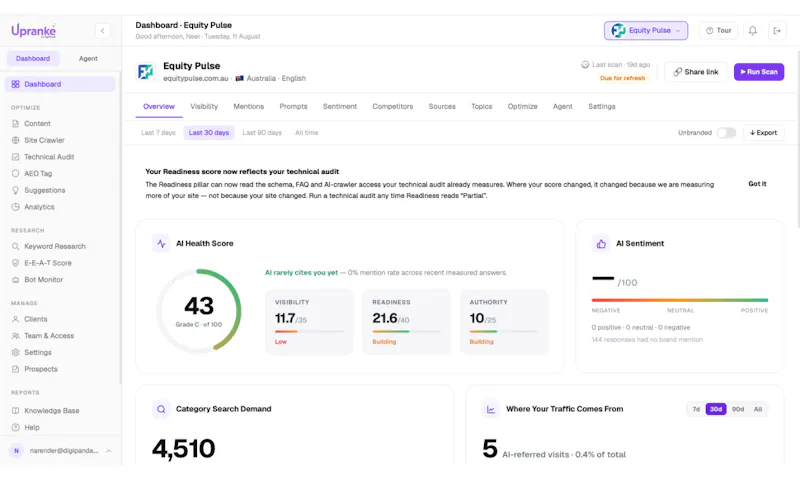Screen dimensions: 800x479
Task: Expand the narender@digipanda account menu
Action: click(61, 451)
